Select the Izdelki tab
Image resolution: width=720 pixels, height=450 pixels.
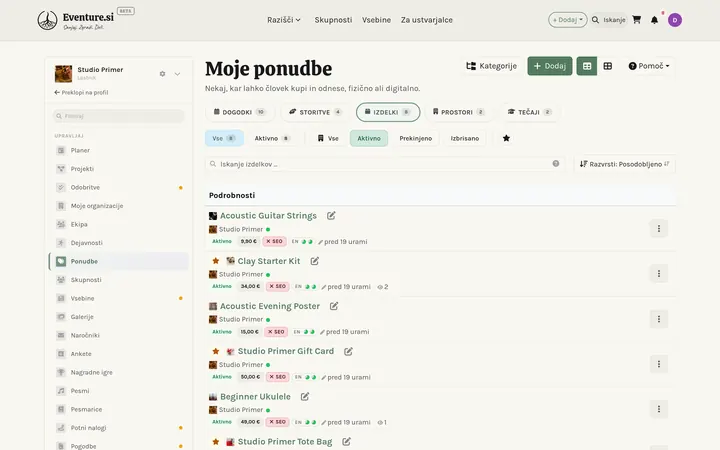[388, 112]
